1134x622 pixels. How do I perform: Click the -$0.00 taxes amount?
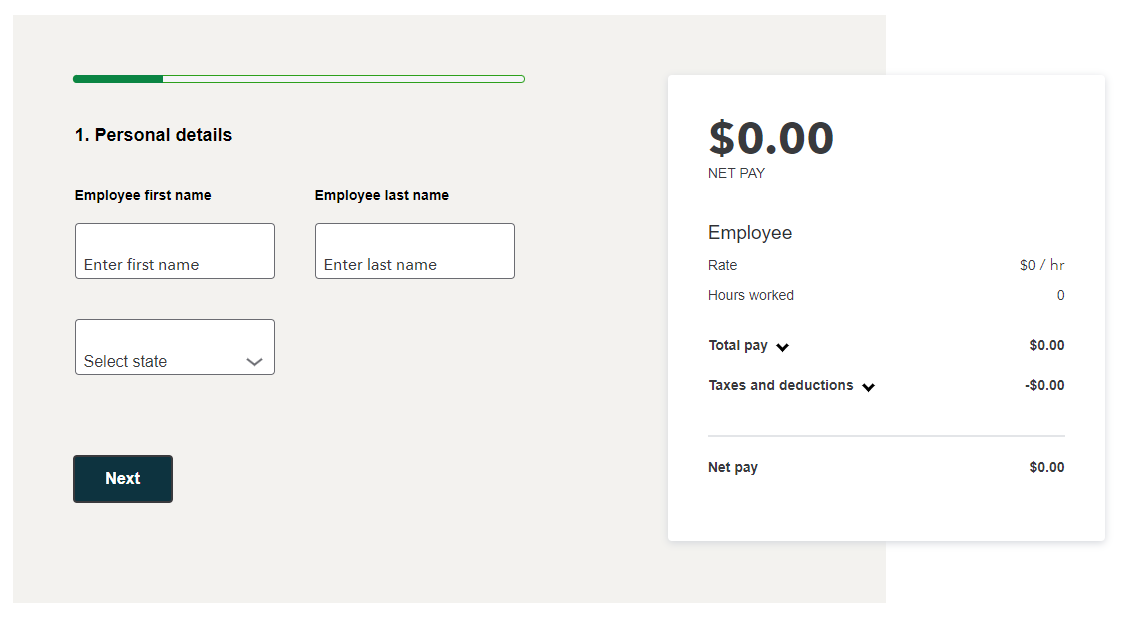tap(1044, 385)
